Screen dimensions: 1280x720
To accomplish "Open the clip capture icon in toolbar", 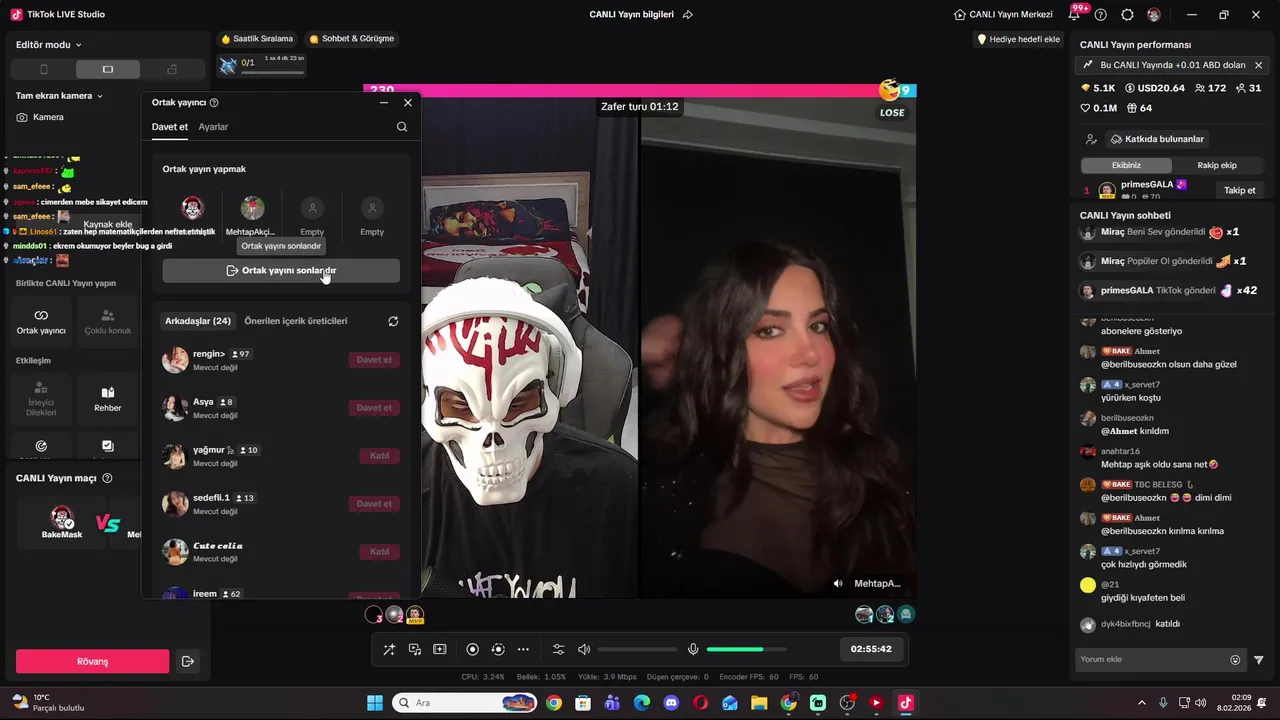I will [x=440, y=649].
